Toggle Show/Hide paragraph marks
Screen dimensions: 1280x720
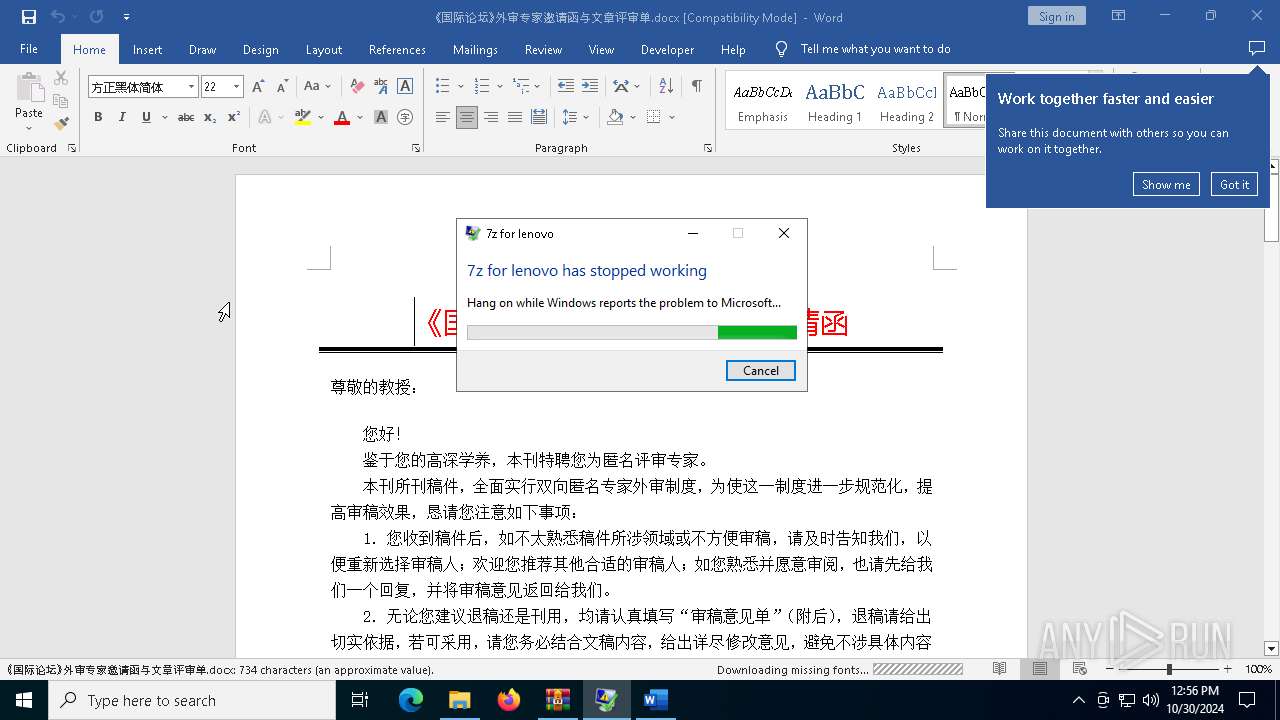pyautogui.click(x=696, y=87)
